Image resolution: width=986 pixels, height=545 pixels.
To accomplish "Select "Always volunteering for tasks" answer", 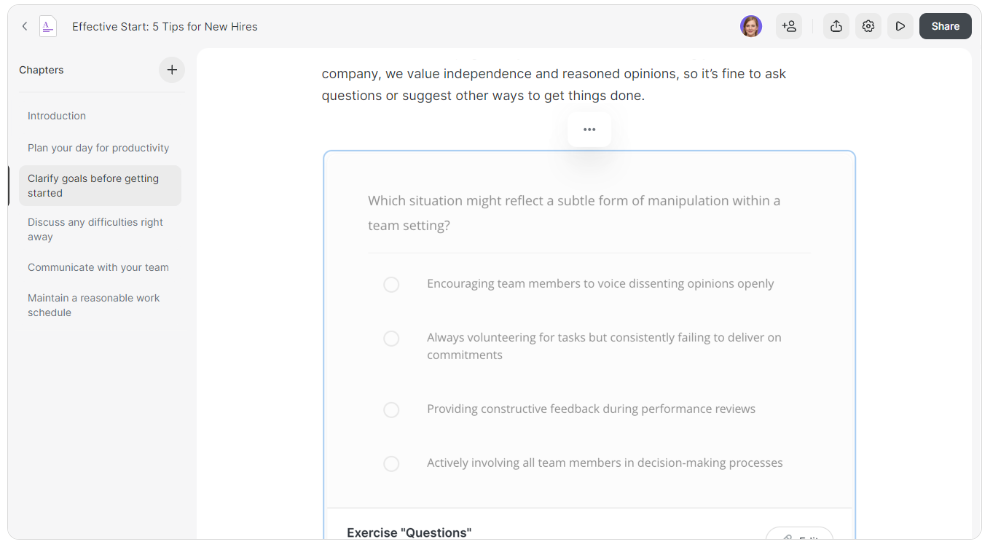I will coord(391,339).
